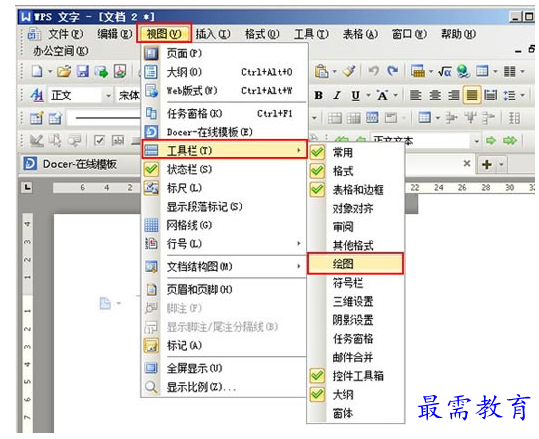Image resolution: width=539 pixels, height=439 pixels.
Task: Open the 表格 menu
Action: point(360,34)
